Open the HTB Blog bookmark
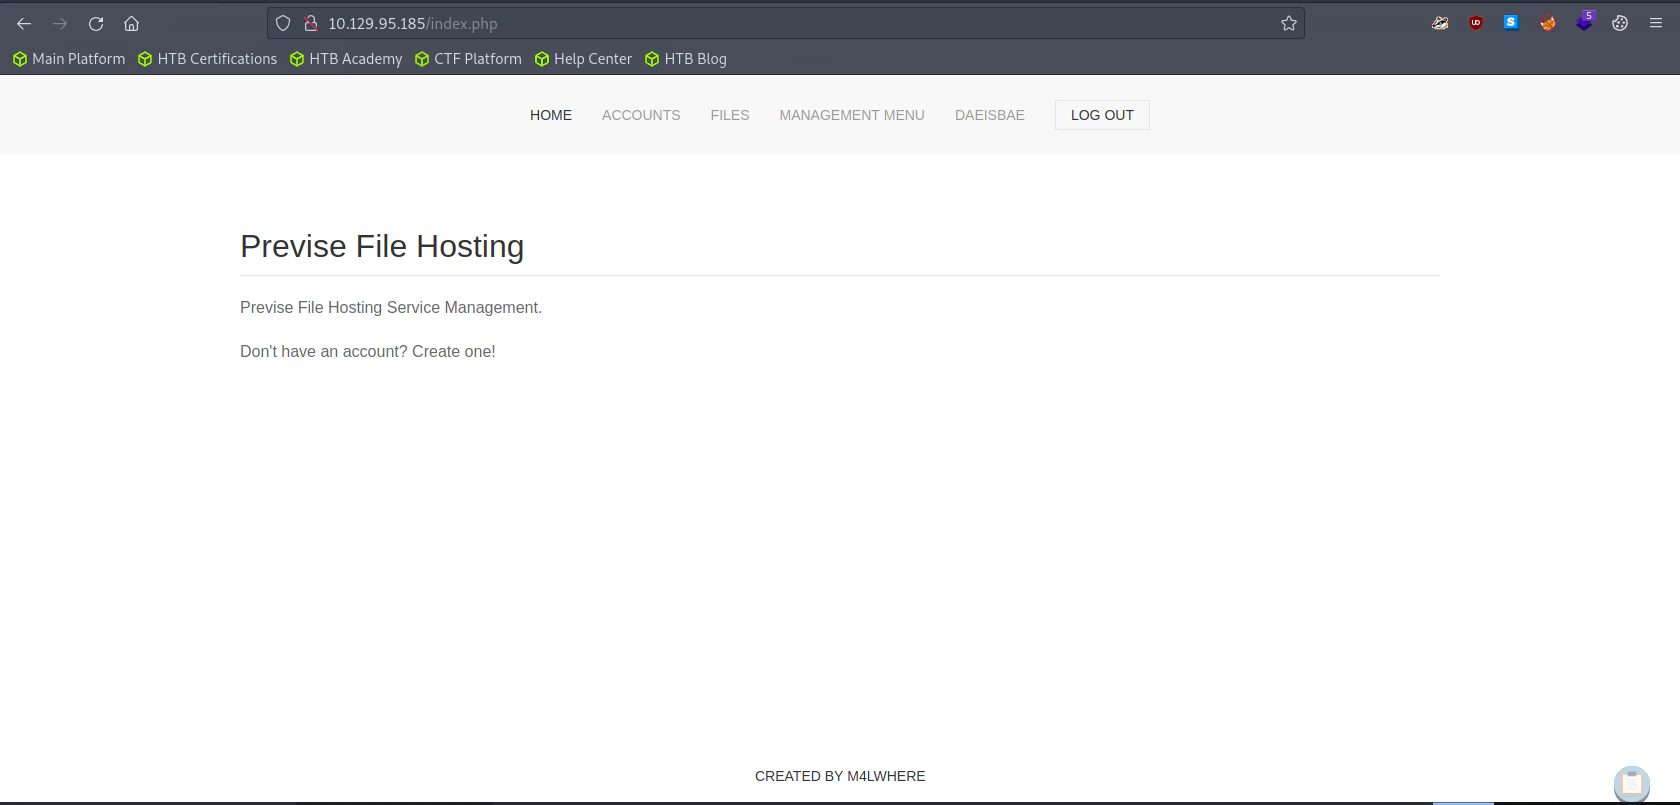Image resolution: width=1680 pixels, height=805 pixels. [x=686, y=59]
